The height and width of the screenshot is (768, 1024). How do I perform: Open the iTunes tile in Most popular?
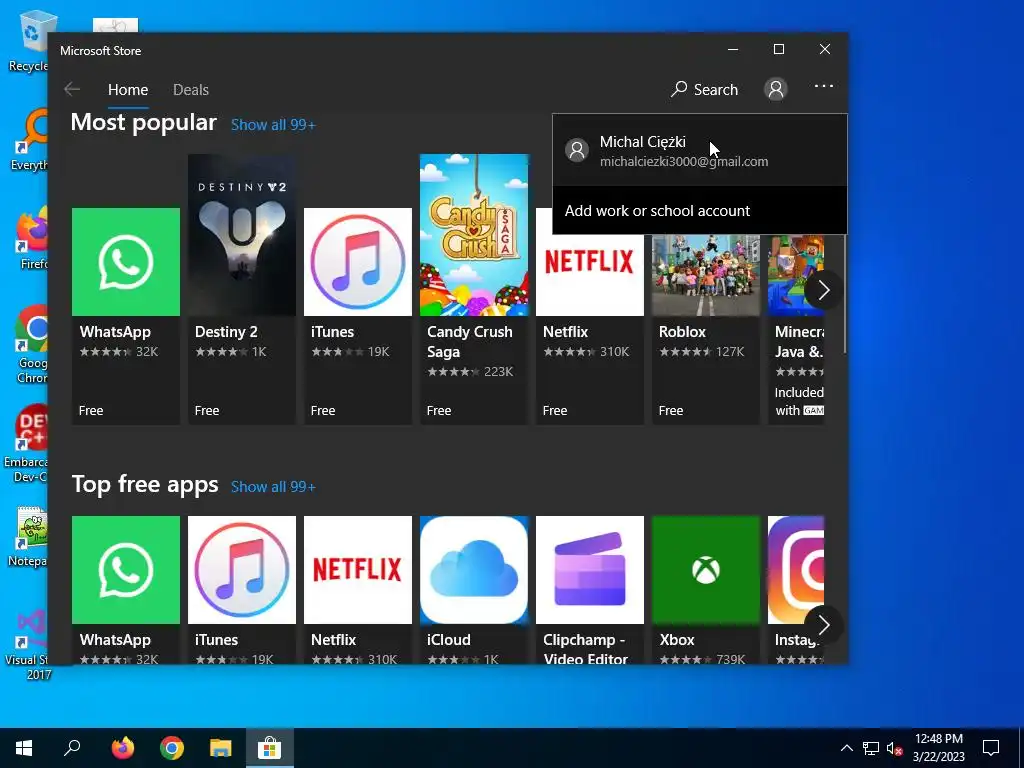[358, 316]
